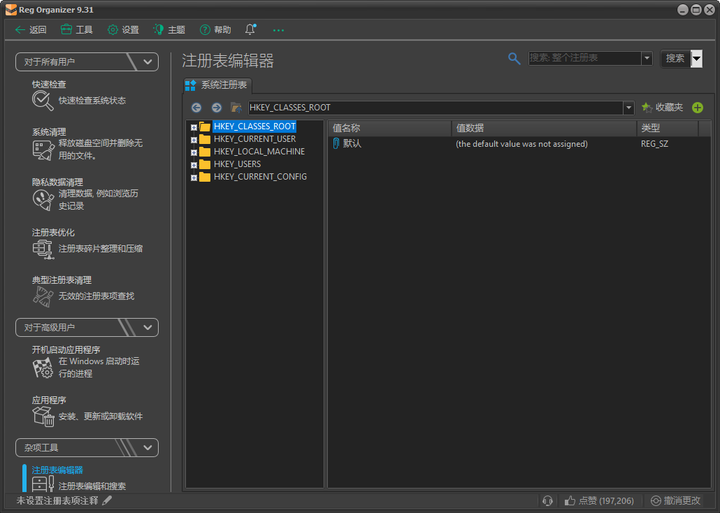Open the 工具 menu
720x513 pixels.
[76, 30]
